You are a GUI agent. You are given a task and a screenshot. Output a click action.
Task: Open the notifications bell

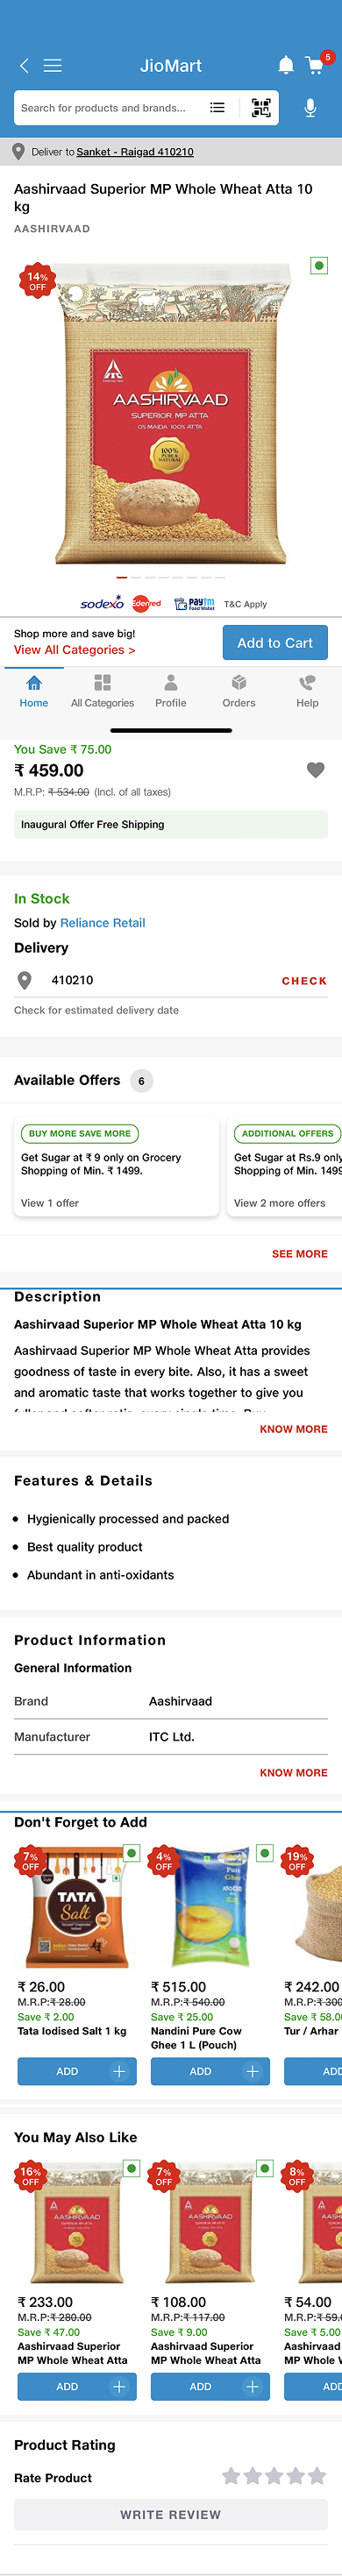pos(285,66)
